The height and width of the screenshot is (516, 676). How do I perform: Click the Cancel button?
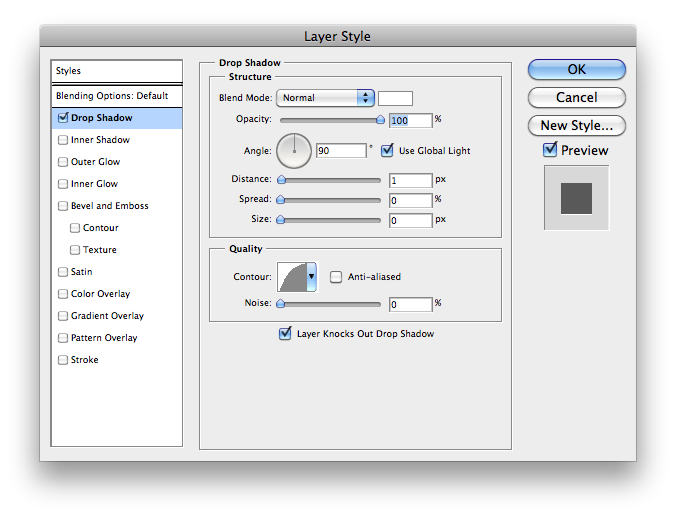coord(576,97)
